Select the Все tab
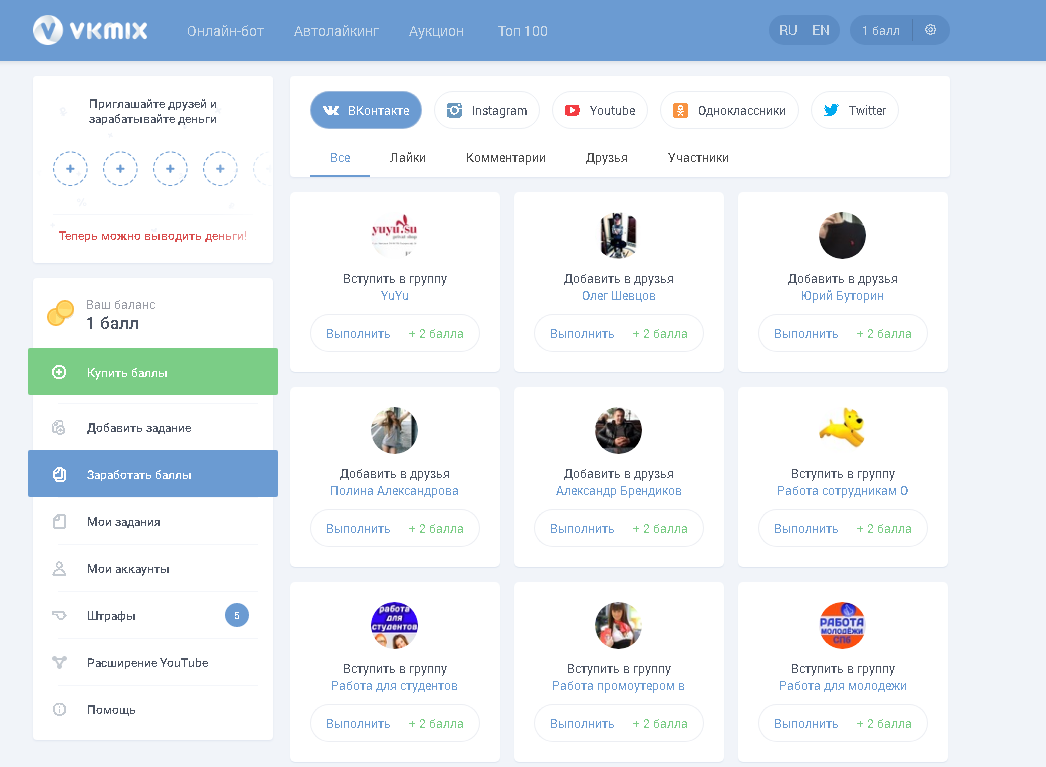1046x767 pixels. tap(340, 157)
